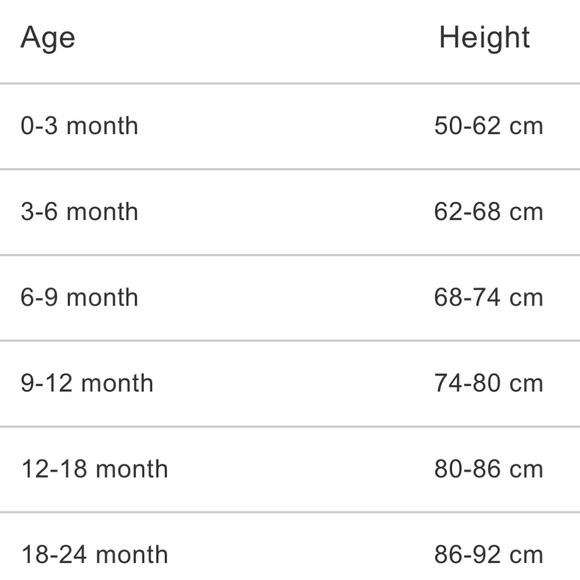Click the 68-74 cm height value
Screen dimensions: 580x580
[x=489, y=297]
